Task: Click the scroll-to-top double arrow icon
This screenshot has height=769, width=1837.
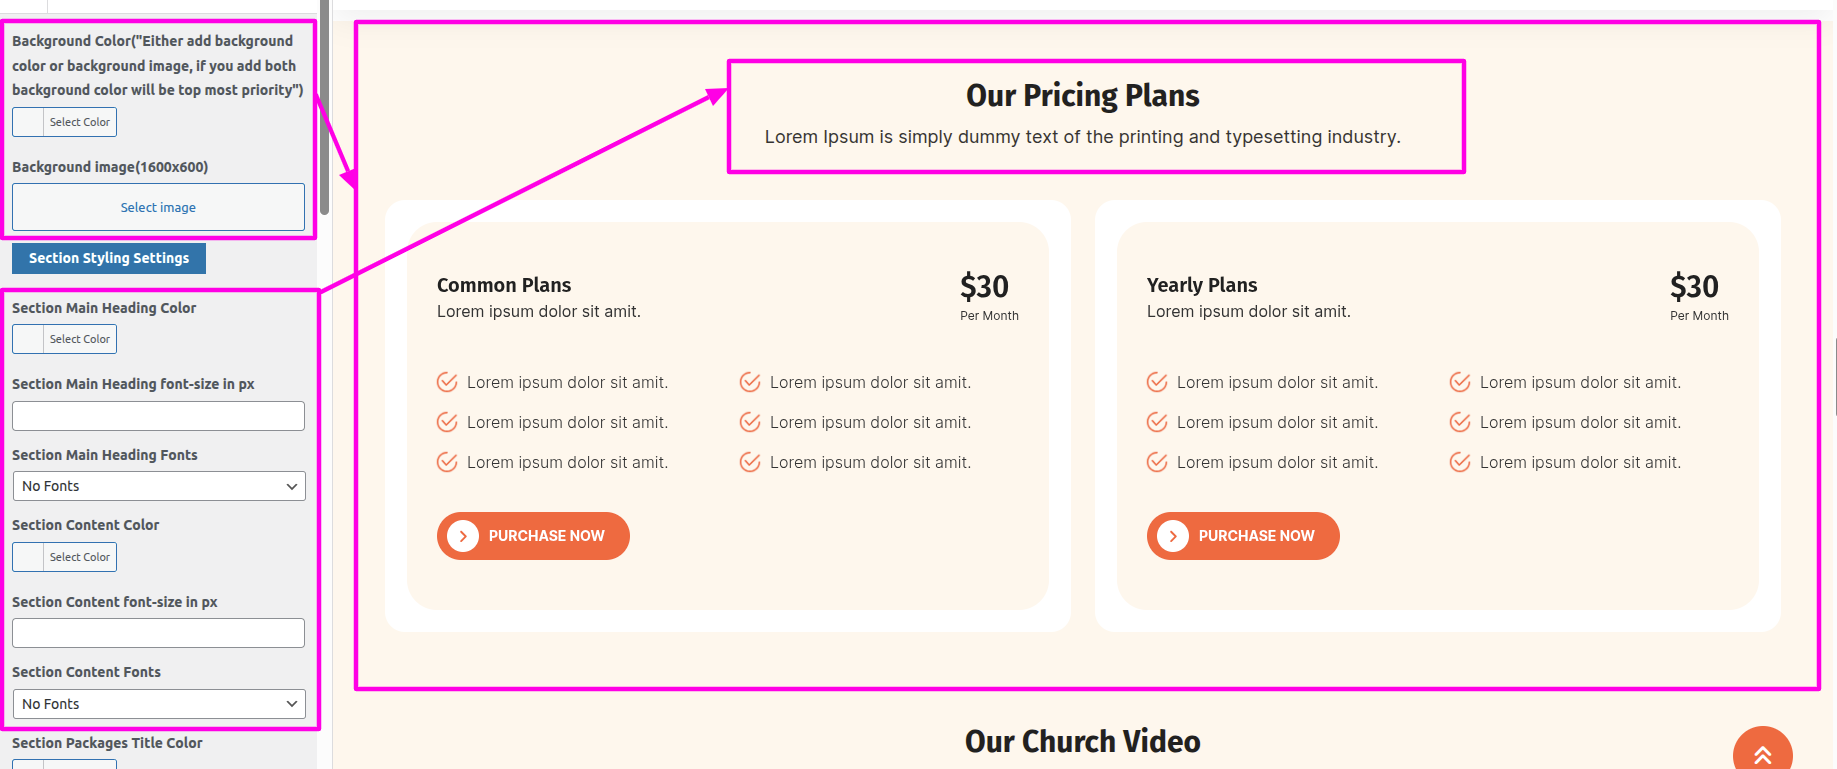Action: pos(1762,754)
